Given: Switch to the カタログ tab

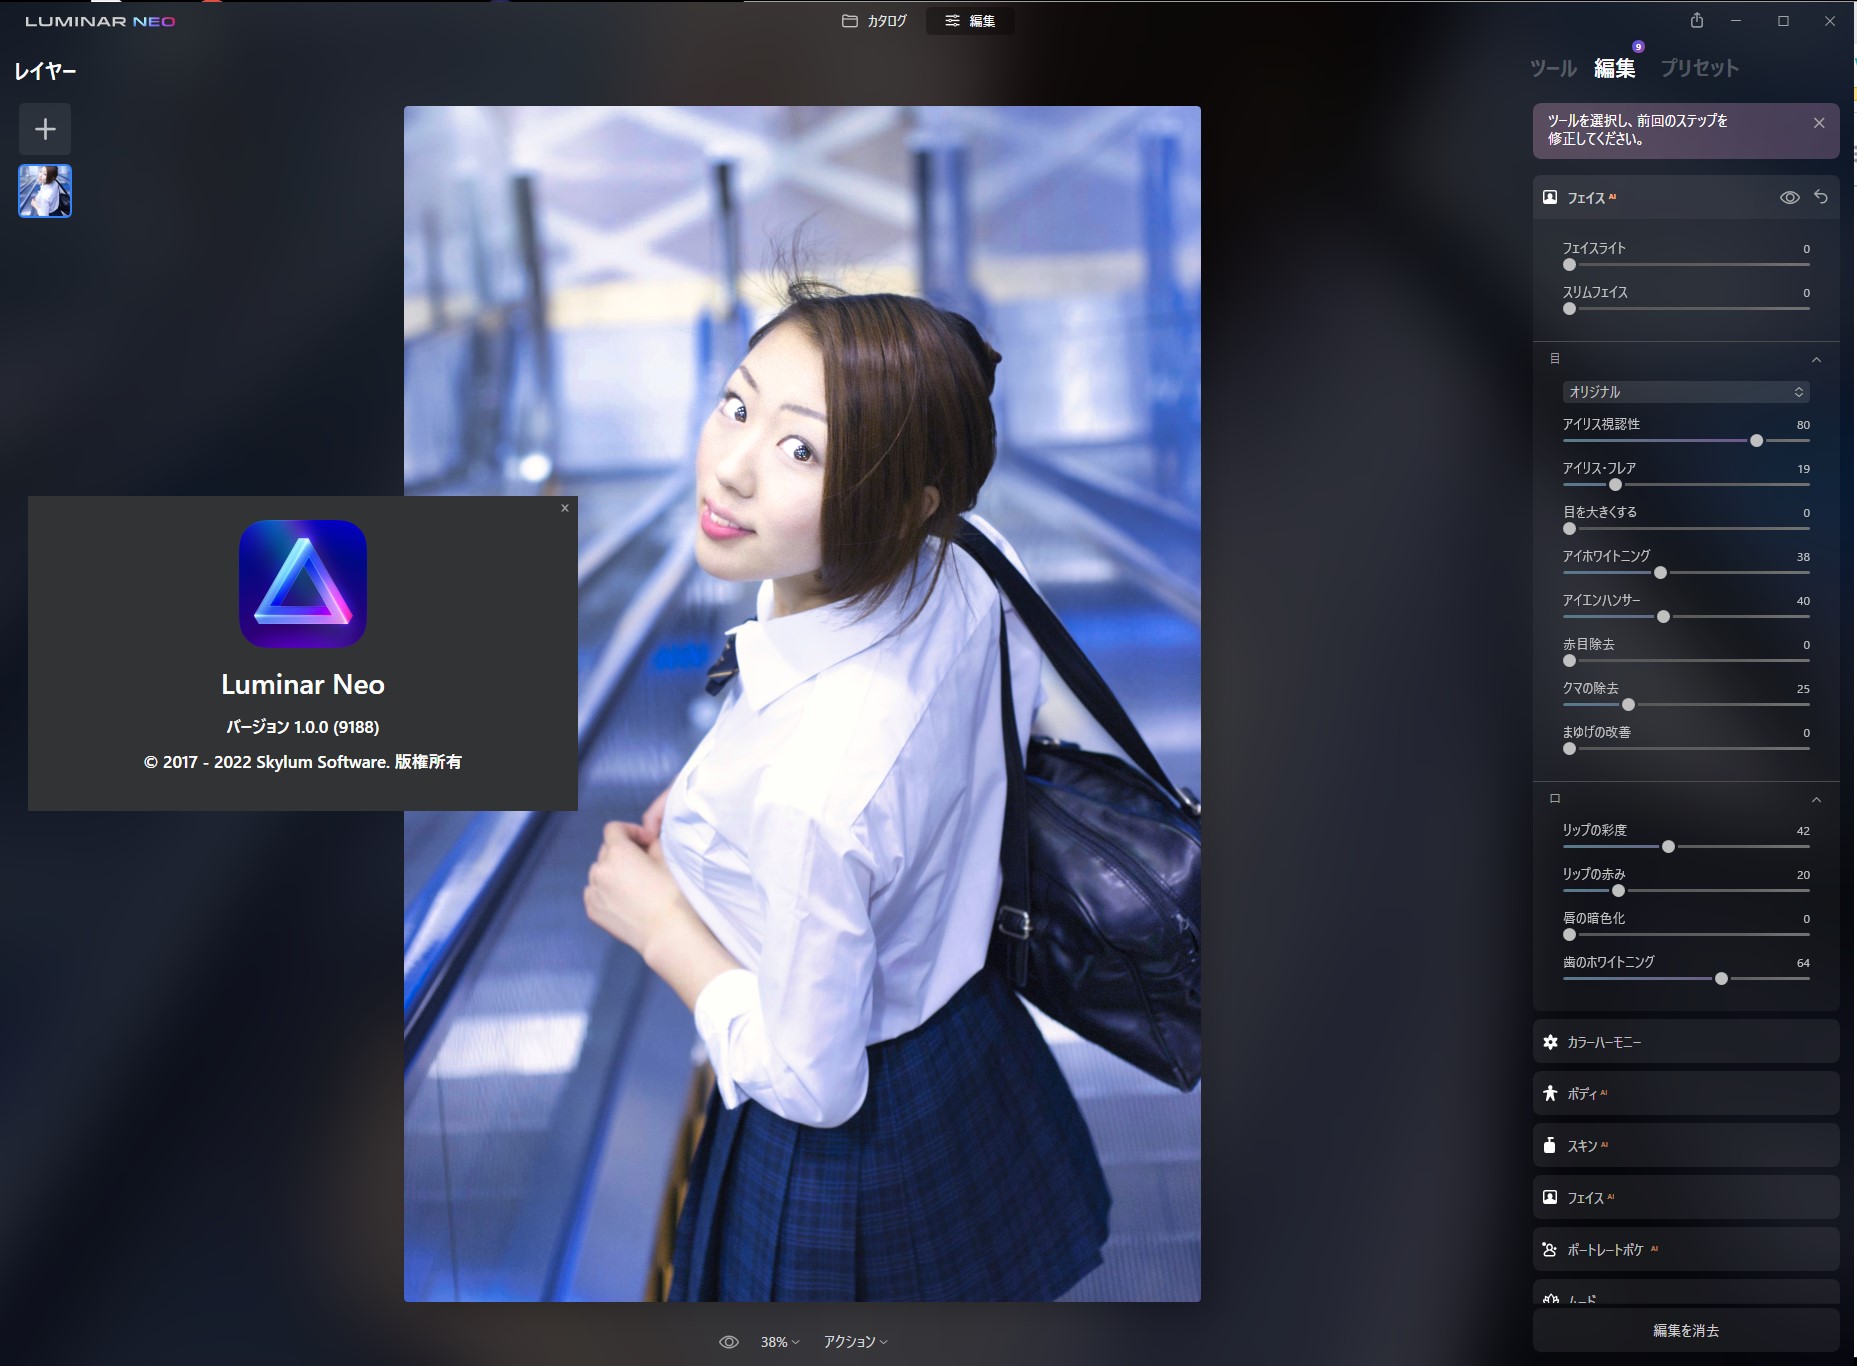Looking at the screenshot, I should 875,21.
